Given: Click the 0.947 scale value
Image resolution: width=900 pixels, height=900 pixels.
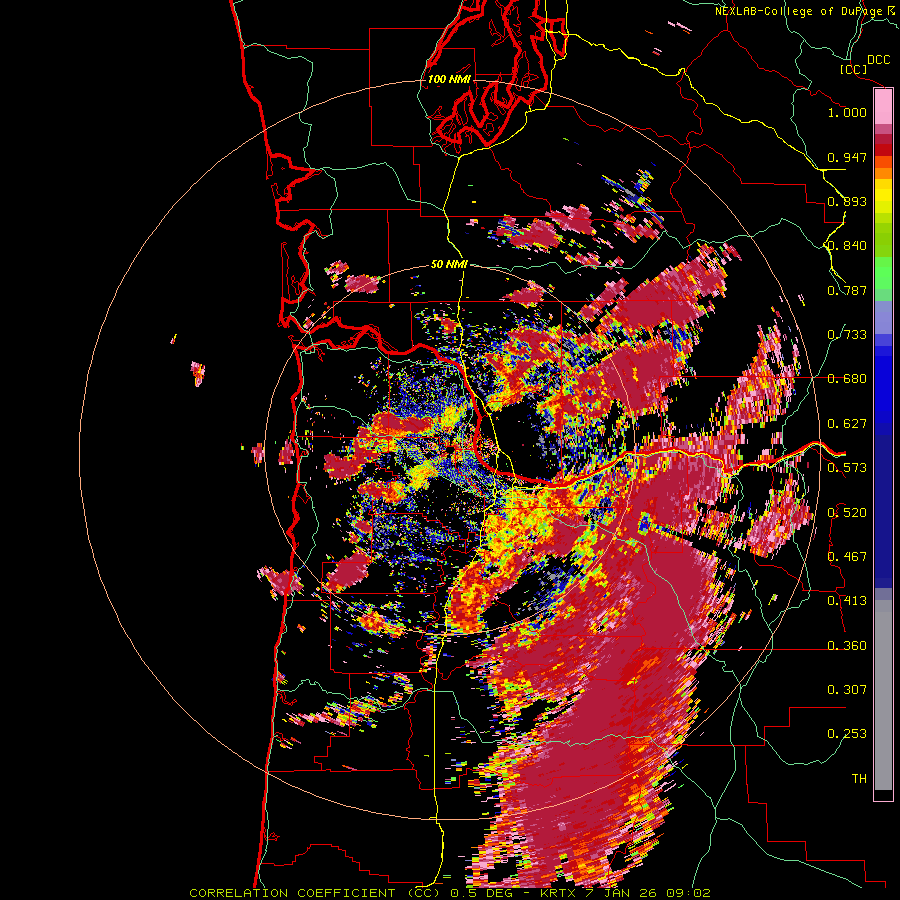Looking at the screenshot, I should tap(847, 157).
